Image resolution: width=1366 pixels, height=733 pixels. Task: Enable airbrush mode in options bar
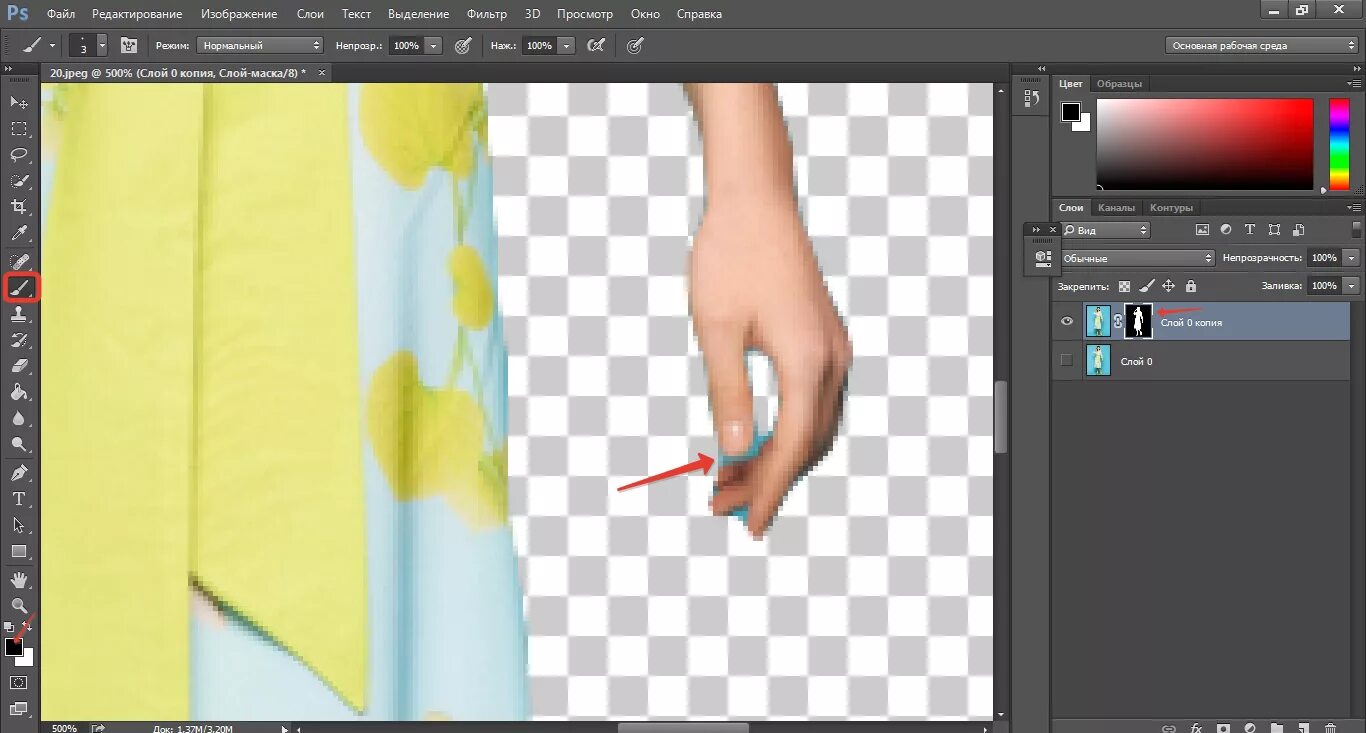[596, 45]
